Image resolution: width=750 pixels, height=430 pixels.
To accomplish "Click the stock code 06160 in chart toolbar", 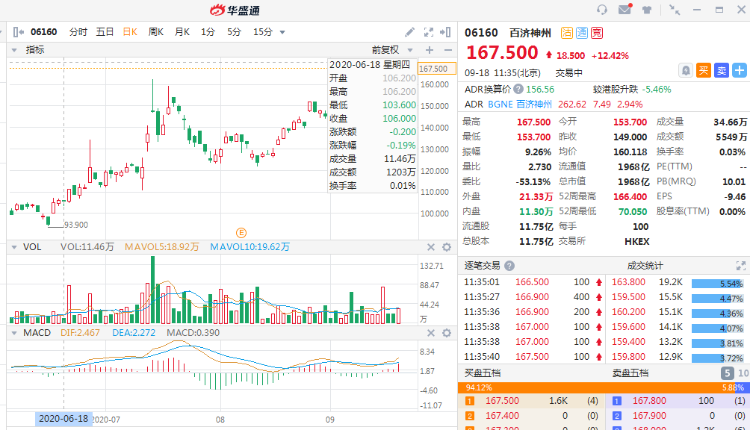I will pyautogui.click(x=44, y=32).
